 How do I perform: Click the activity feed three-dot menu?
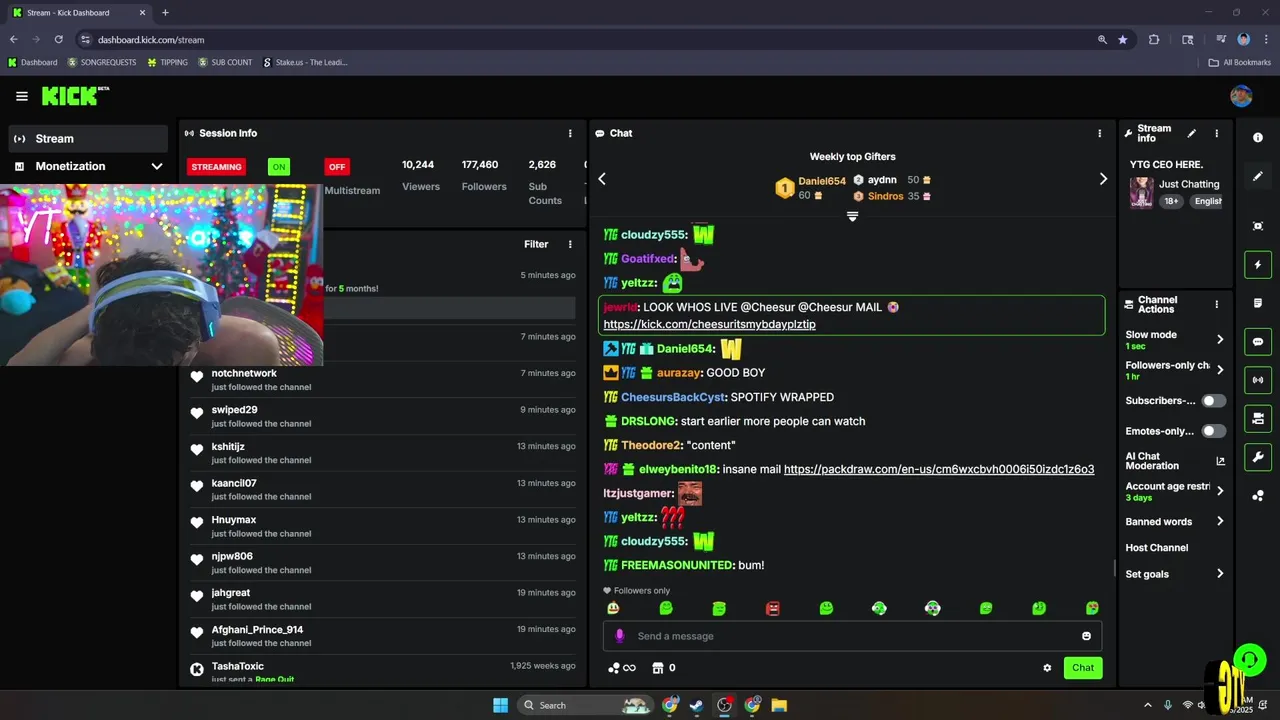570,244
